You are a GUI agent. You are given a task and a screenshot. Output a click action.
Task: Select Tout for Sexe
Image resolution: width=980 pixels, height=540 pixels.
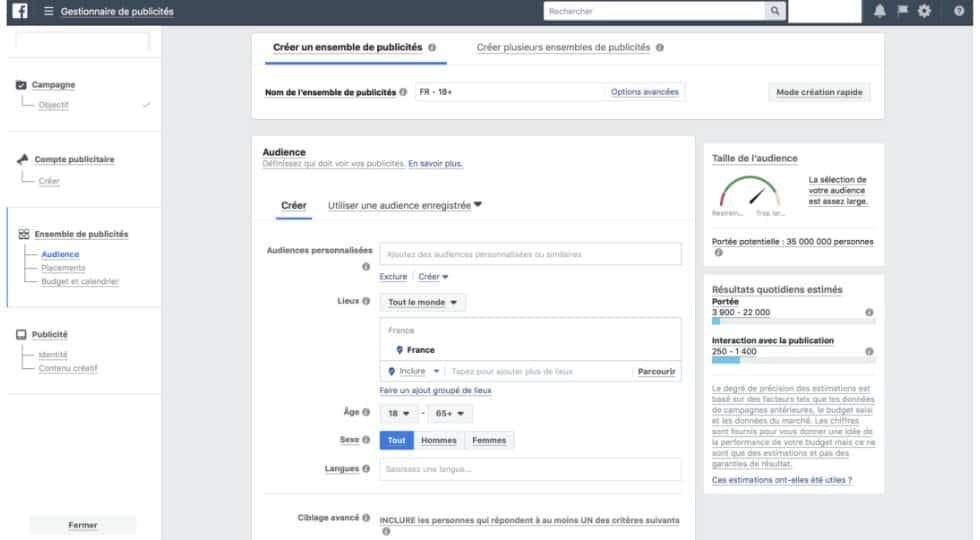(396, 440)
